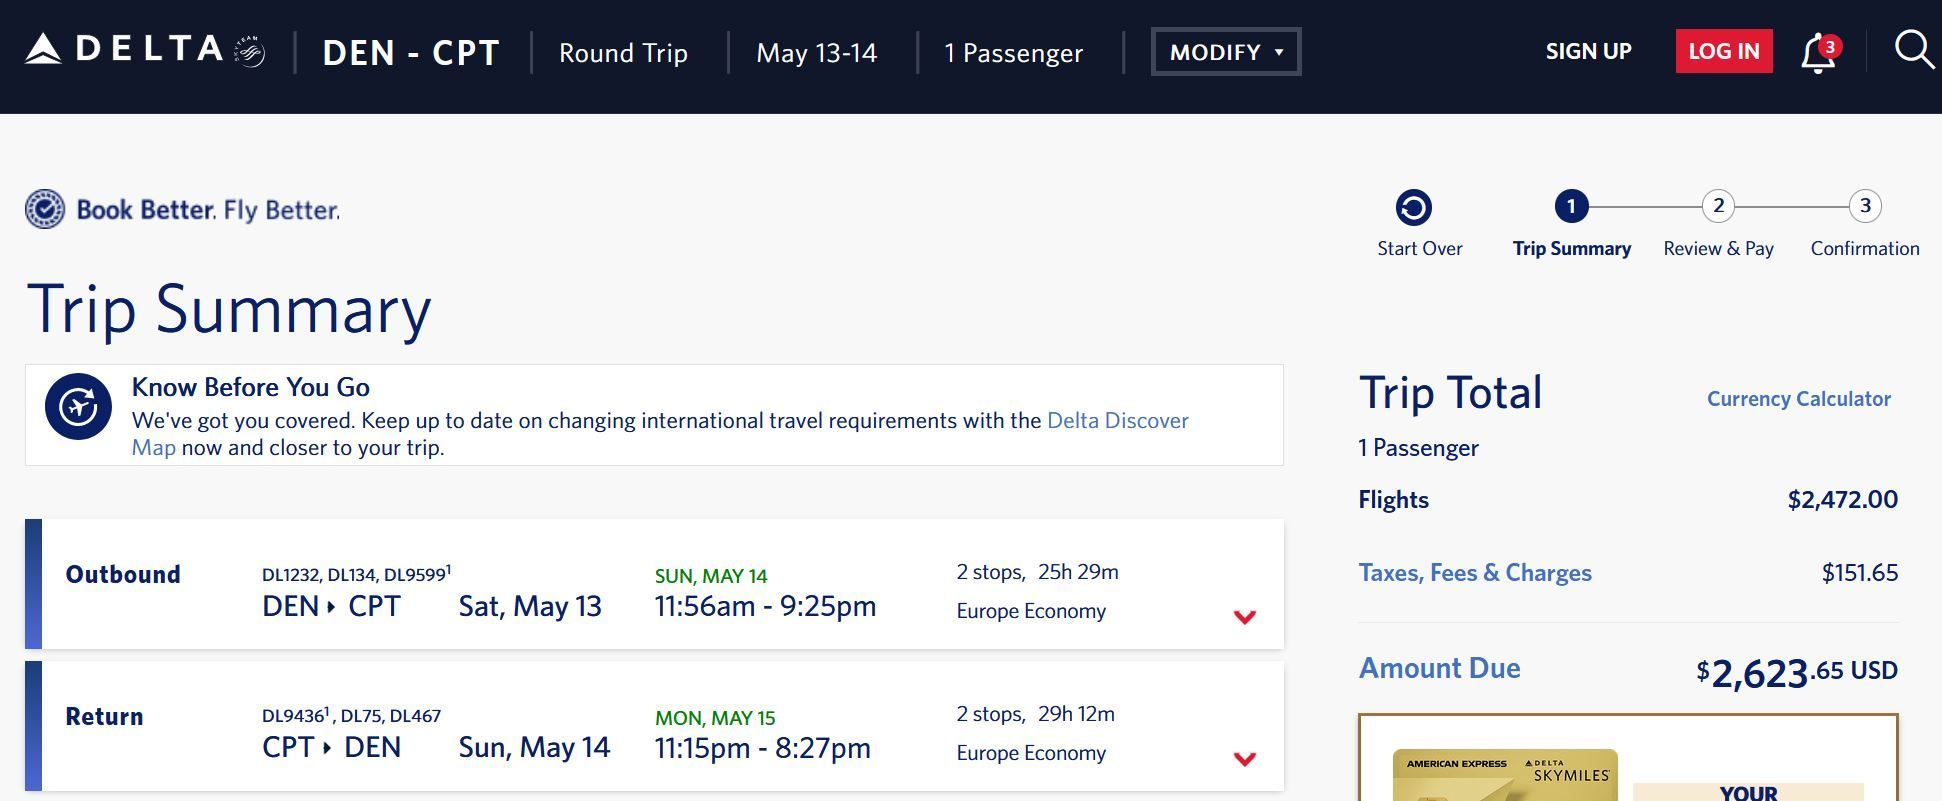Click the Delta logo in header
Viewport: 1942px width, 801px height.
(145, 50)
